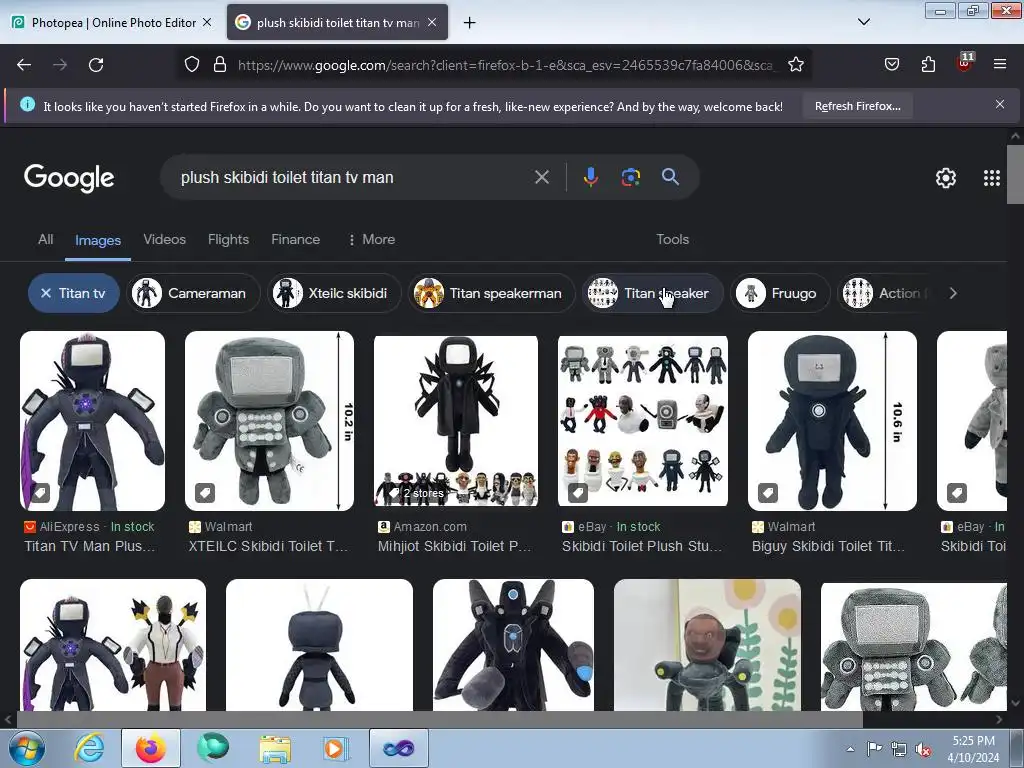Switch to Photopea Online Photo Editor tab
Screen dimensions: 1024x768
pyautogui.click(x=113, y=22)
